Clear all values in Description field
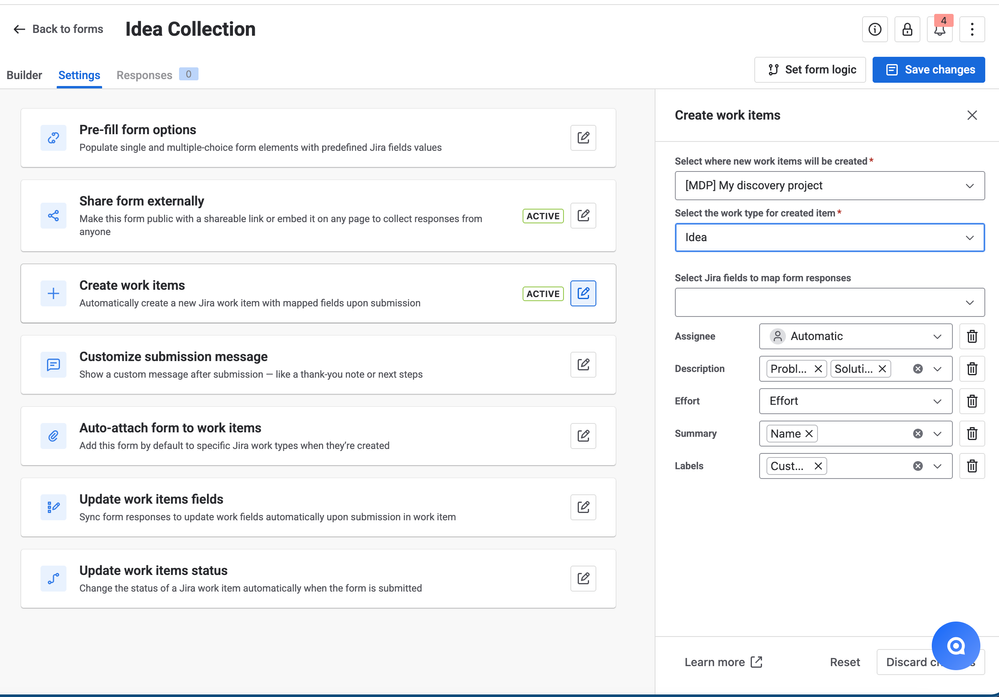999x697 pixels. click(x=918, y=369)
